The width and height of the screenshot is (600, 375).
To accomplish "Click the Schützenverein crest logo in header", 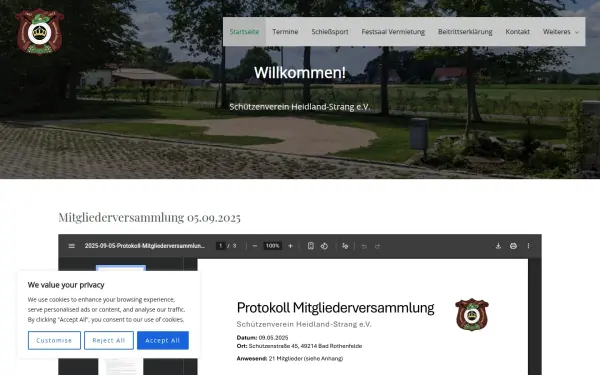I will pyautogui.click(x=40, y=32).
